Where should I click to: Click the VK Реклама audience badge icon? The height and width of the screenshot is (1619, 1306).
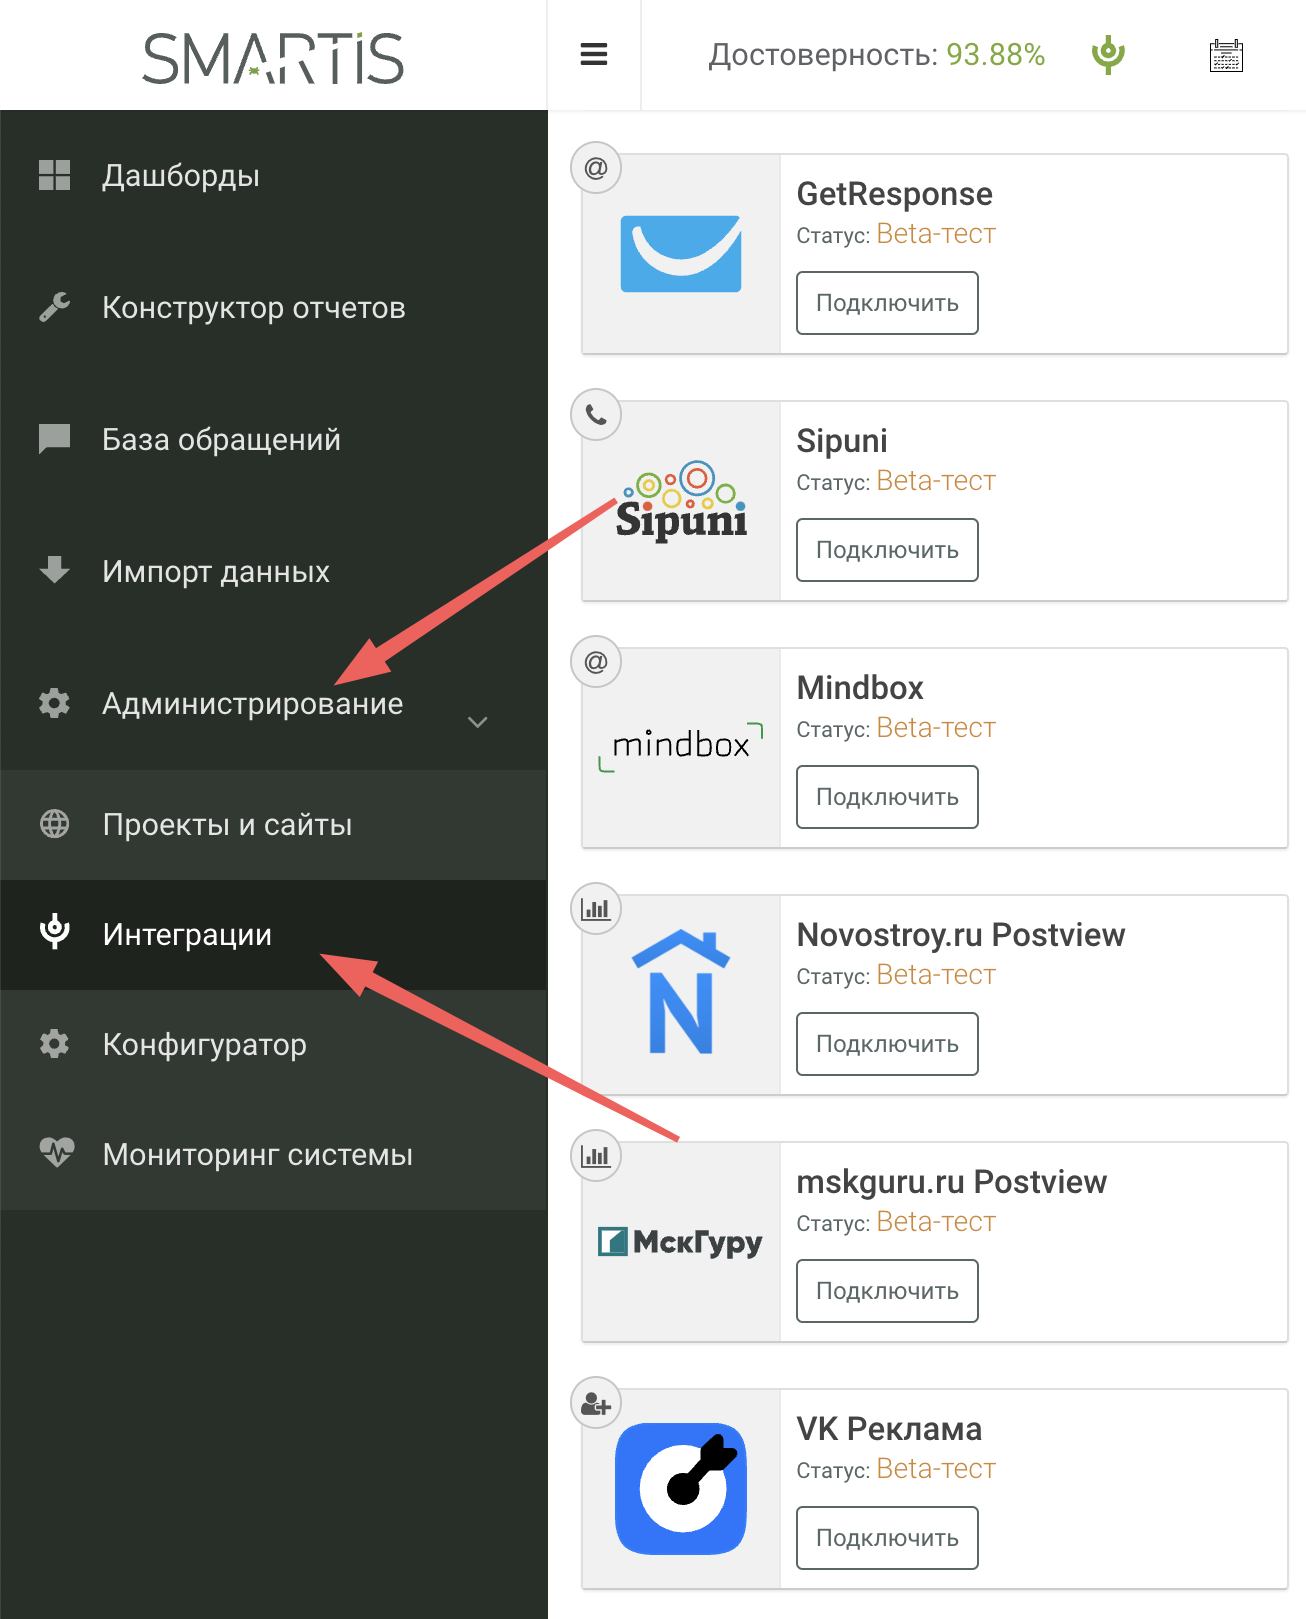pyautogui.click(x=596, y=1404)
